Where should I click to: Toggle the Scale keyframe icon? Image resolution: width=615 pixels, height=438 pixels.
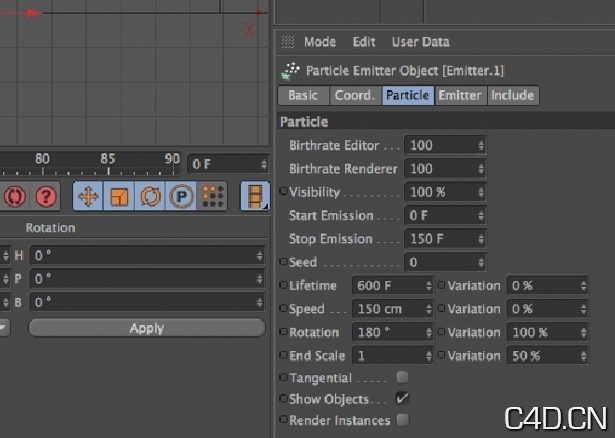[119, 196]
